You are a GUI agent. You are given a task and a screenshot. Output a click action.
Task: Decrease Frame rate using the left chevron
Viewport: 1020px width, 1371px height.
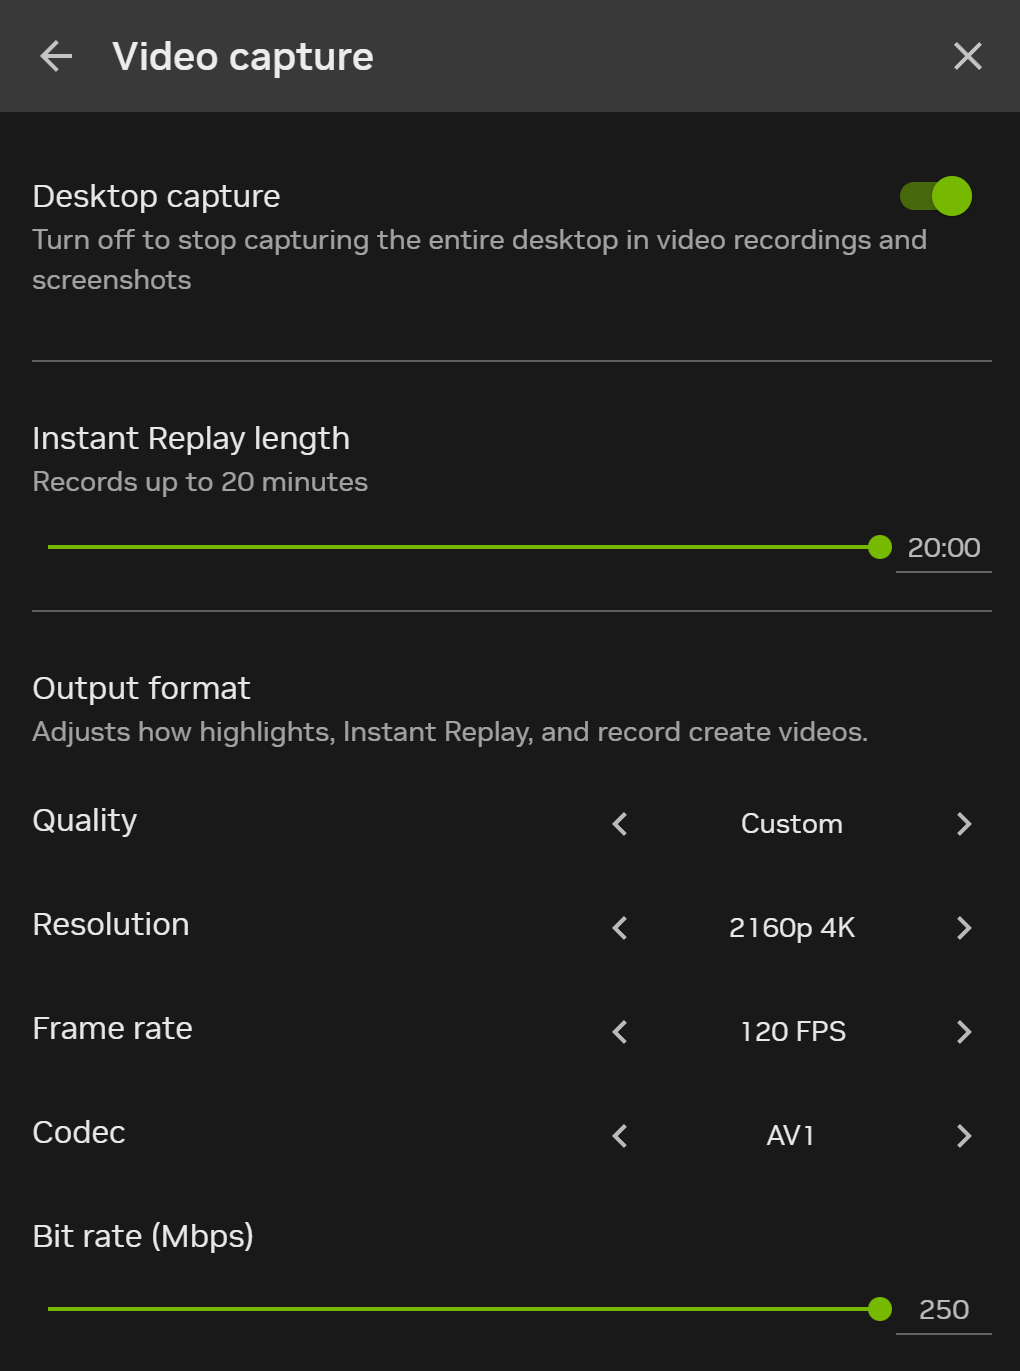point(619,1032)
